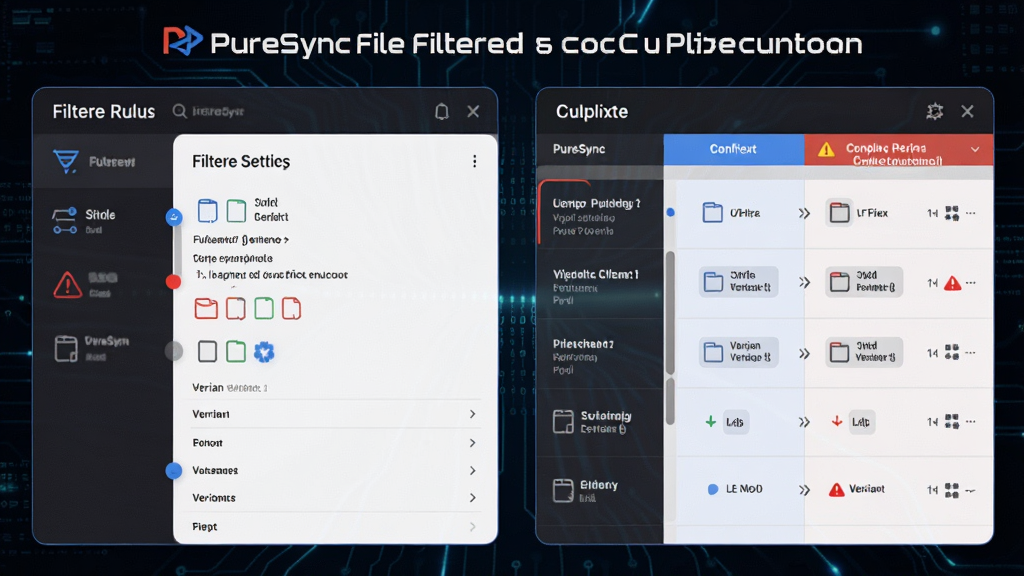Click the green document icon by Solel
Screen dimensions: 1024x576
[236, 211]
